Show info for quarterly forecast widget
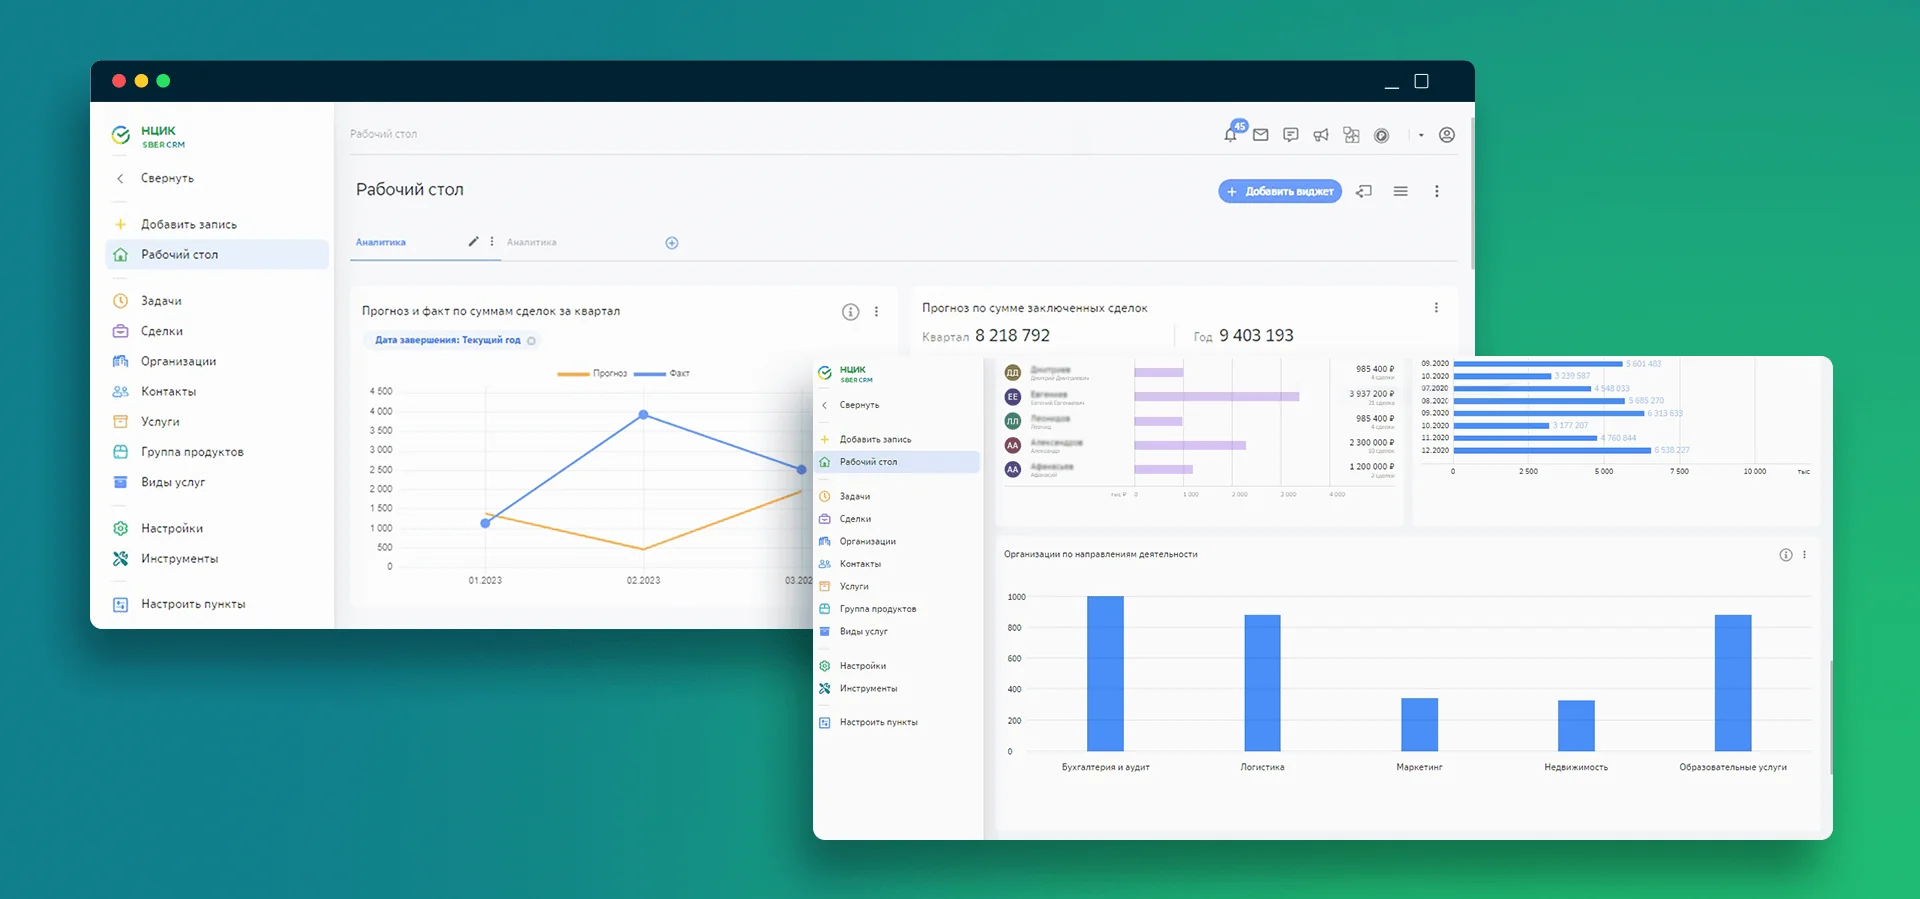This screenshot has height=899, width=1920. 850,312
